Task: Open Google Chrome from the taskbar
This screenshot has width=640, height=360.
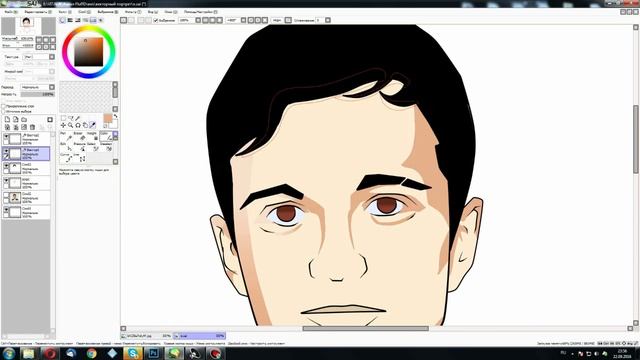Action: pos(91,353)
